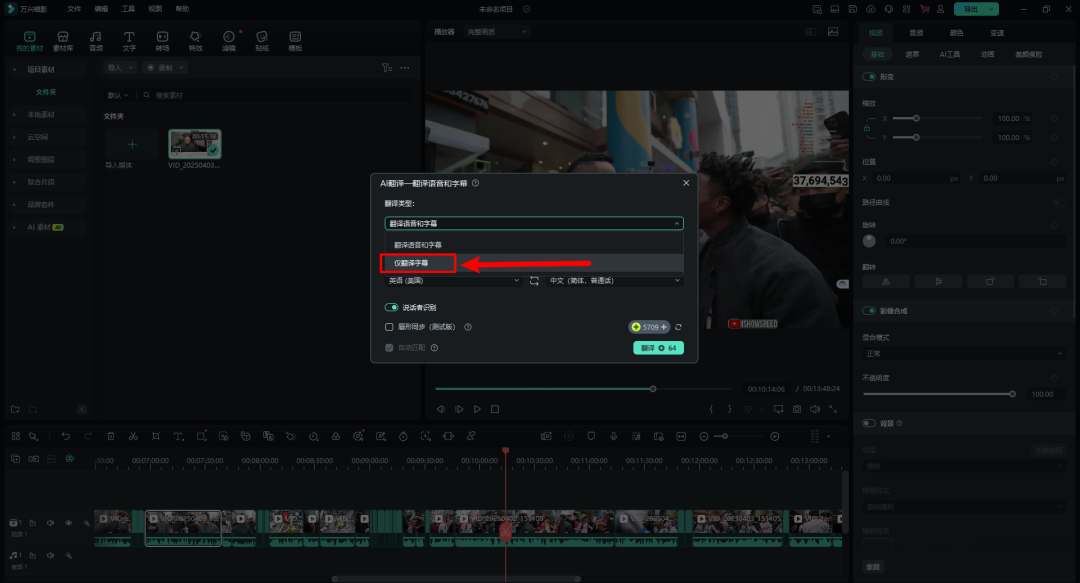The image size is (1080, 583).
Task: Open the 贴纸 stickers tab
Action: coord(262,41)
